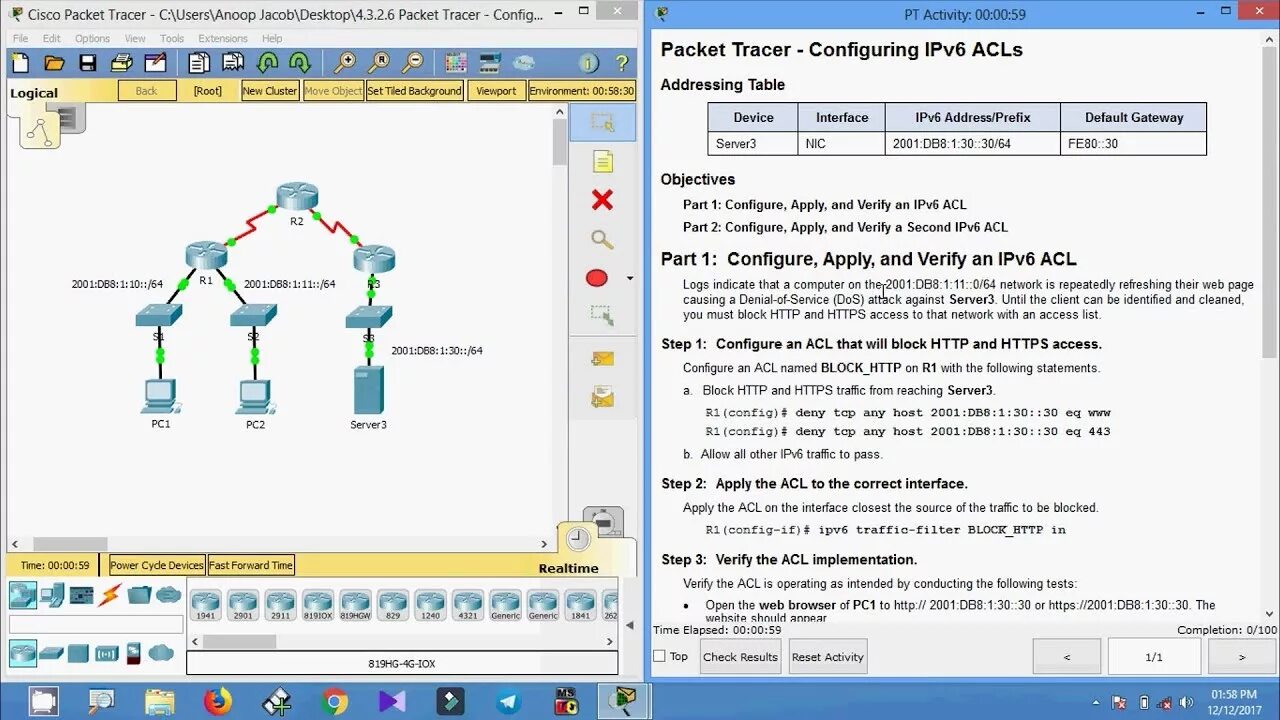Image resolution: width=1280 pixels, height=720 pixels.
Task: Select the Draw shape red ellipse tool
Action: 597,278
